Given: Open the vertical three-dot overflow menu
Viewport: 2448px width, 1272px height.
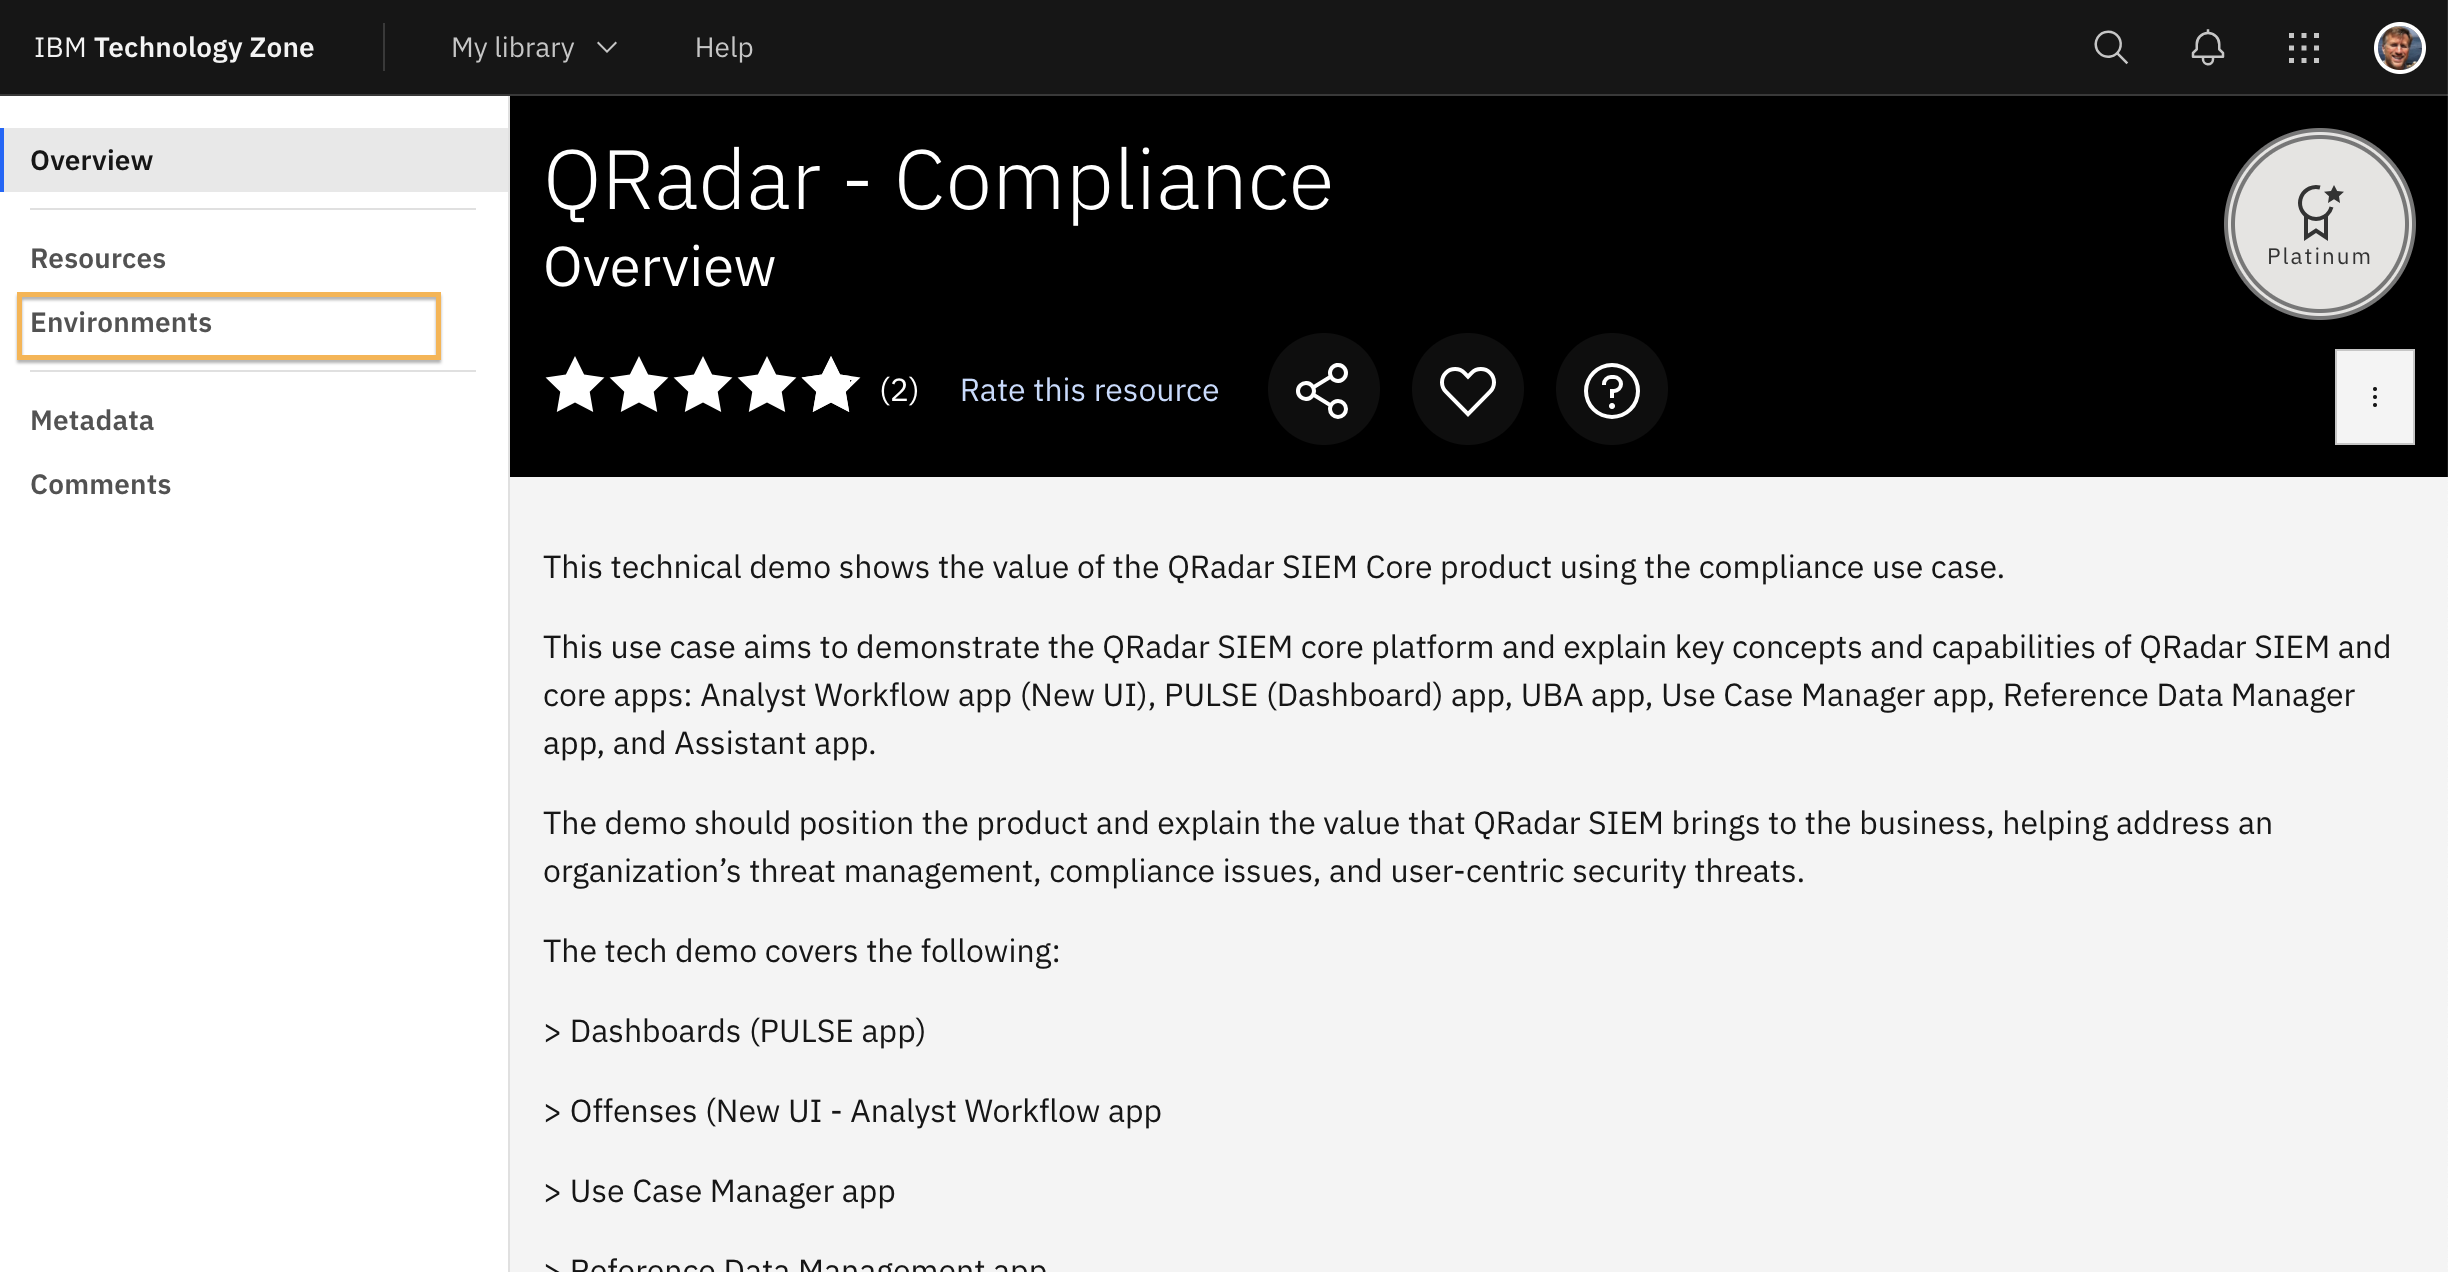Looking at the screenshot, I should point(2374,397).
